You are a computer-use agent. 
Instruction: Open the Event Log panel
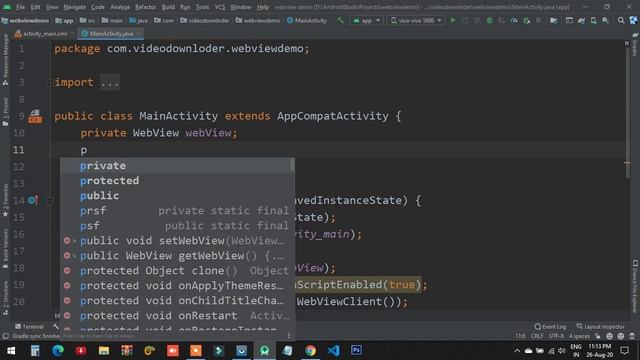[x=550, y=327]
